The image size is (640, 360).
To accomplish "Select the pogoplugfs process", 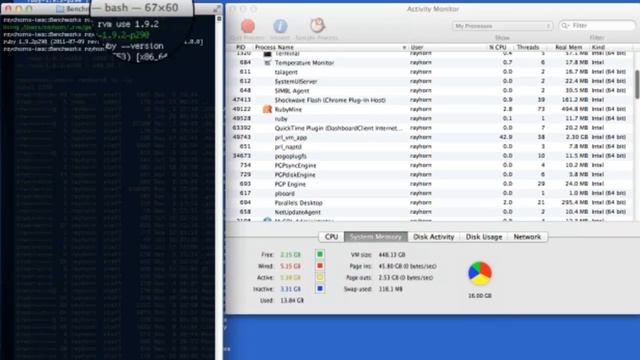I will 291,156.
